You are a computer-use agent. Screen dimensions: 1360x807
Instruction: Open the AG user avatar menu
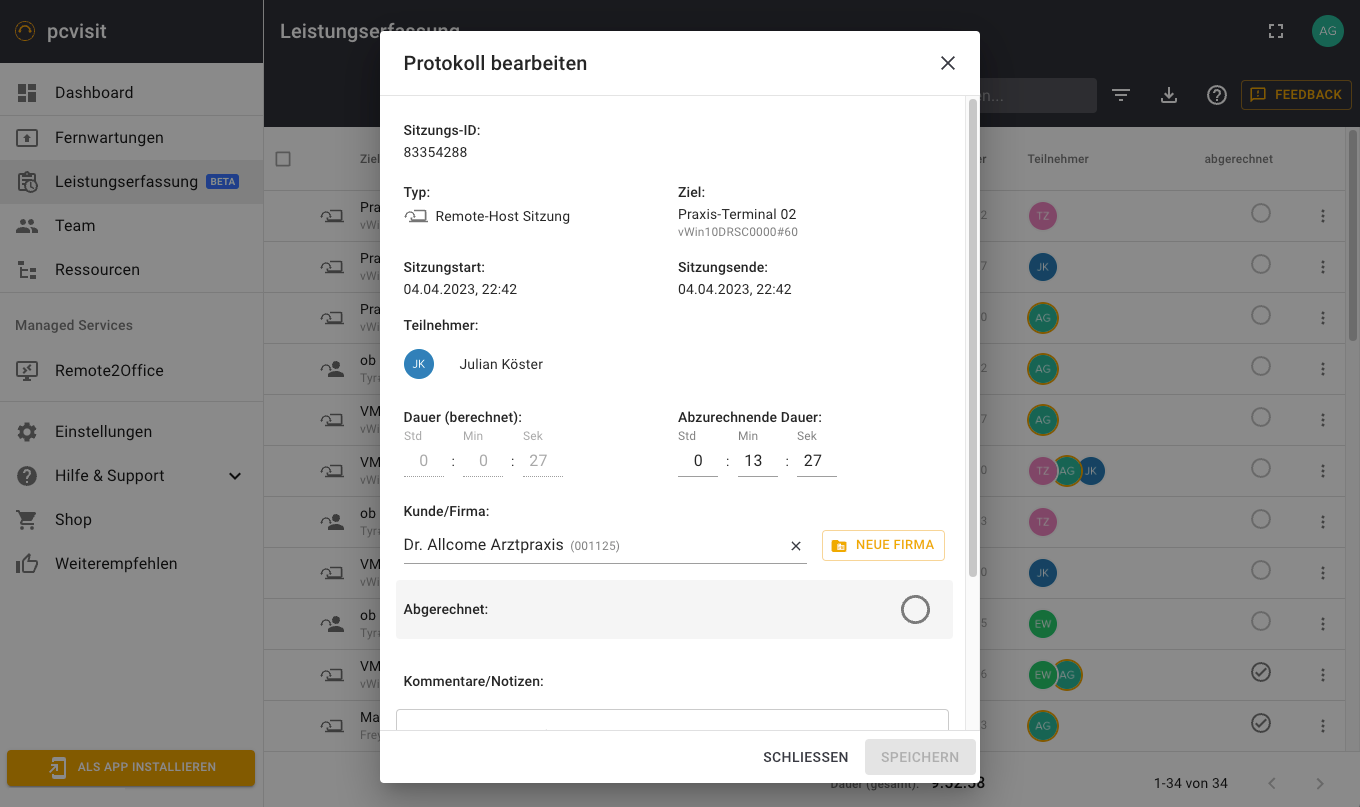1327,31
